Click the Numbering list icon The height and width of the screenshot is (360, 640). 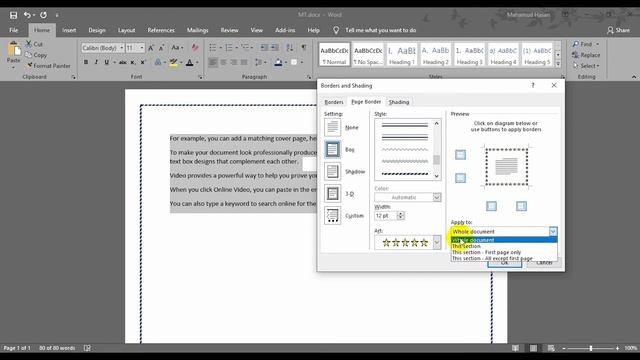[x=229, y=48]
